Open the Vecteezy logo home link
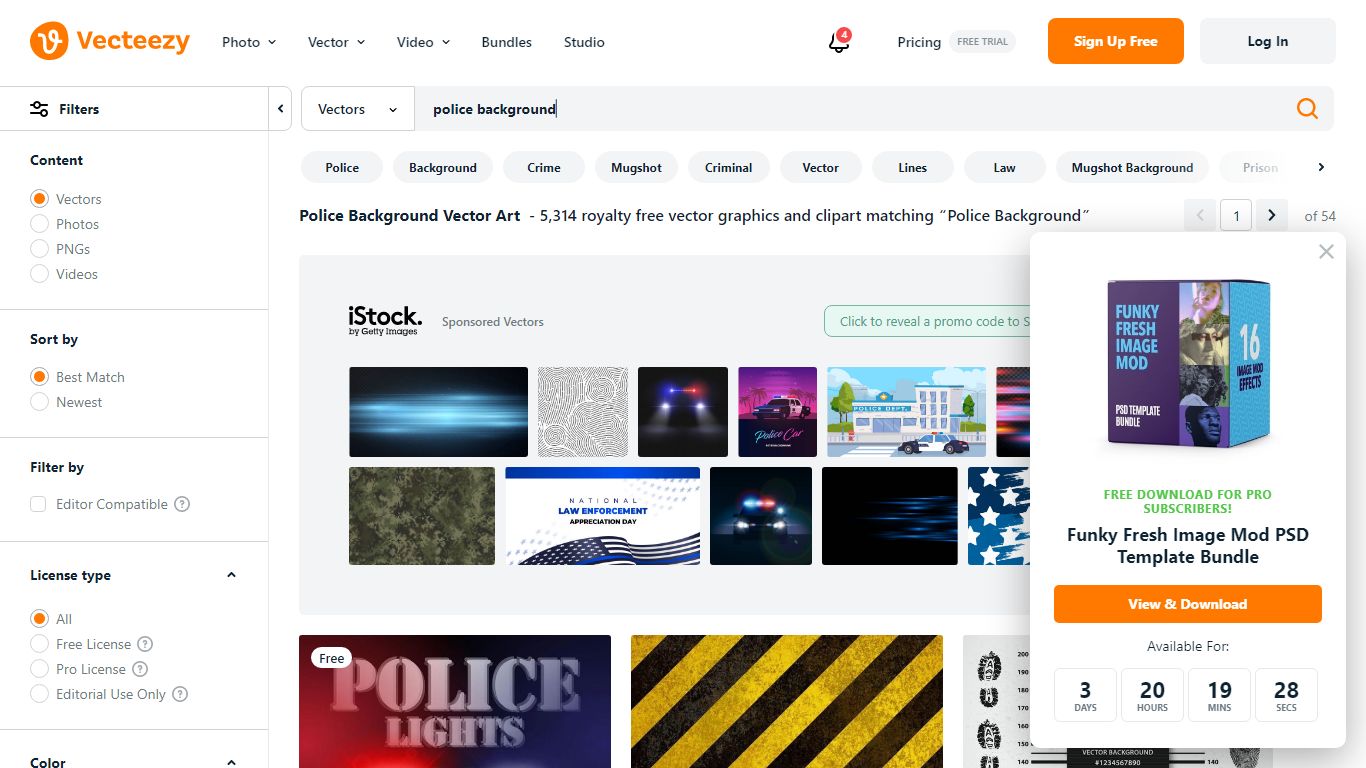The height and width of the screenshot is (768, 1366). pos(110,41)
